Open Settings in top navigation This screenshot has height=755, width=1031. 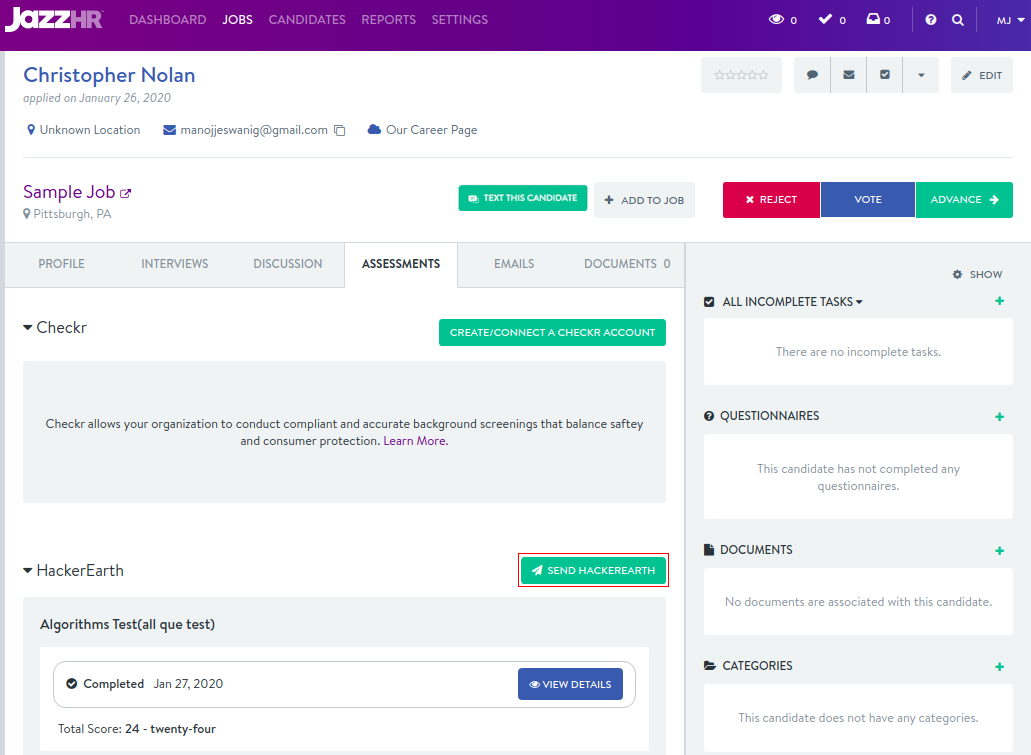460,20
